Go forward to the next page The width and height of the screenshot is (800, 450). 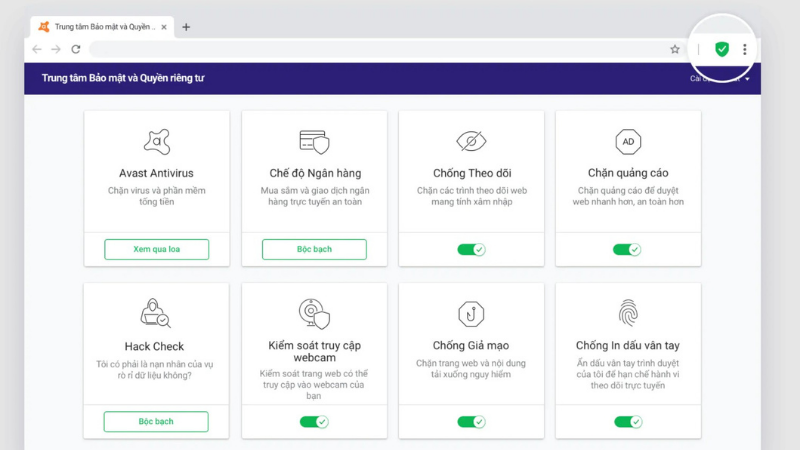point(56,49)
